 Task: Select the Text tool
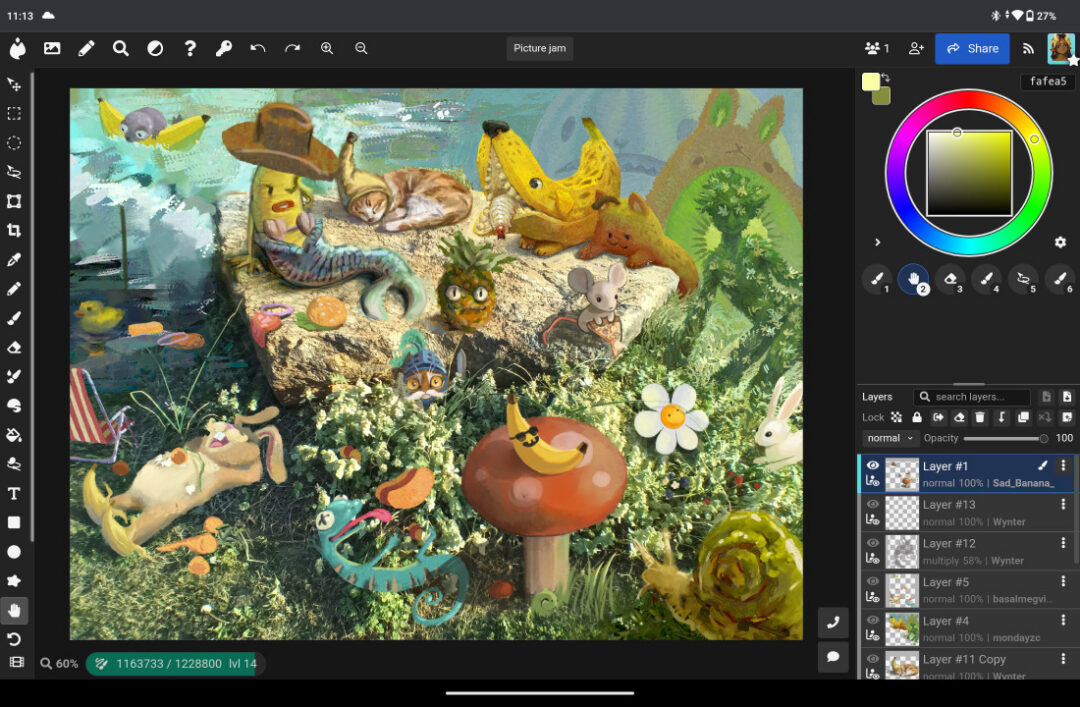[x=14, y=493]
